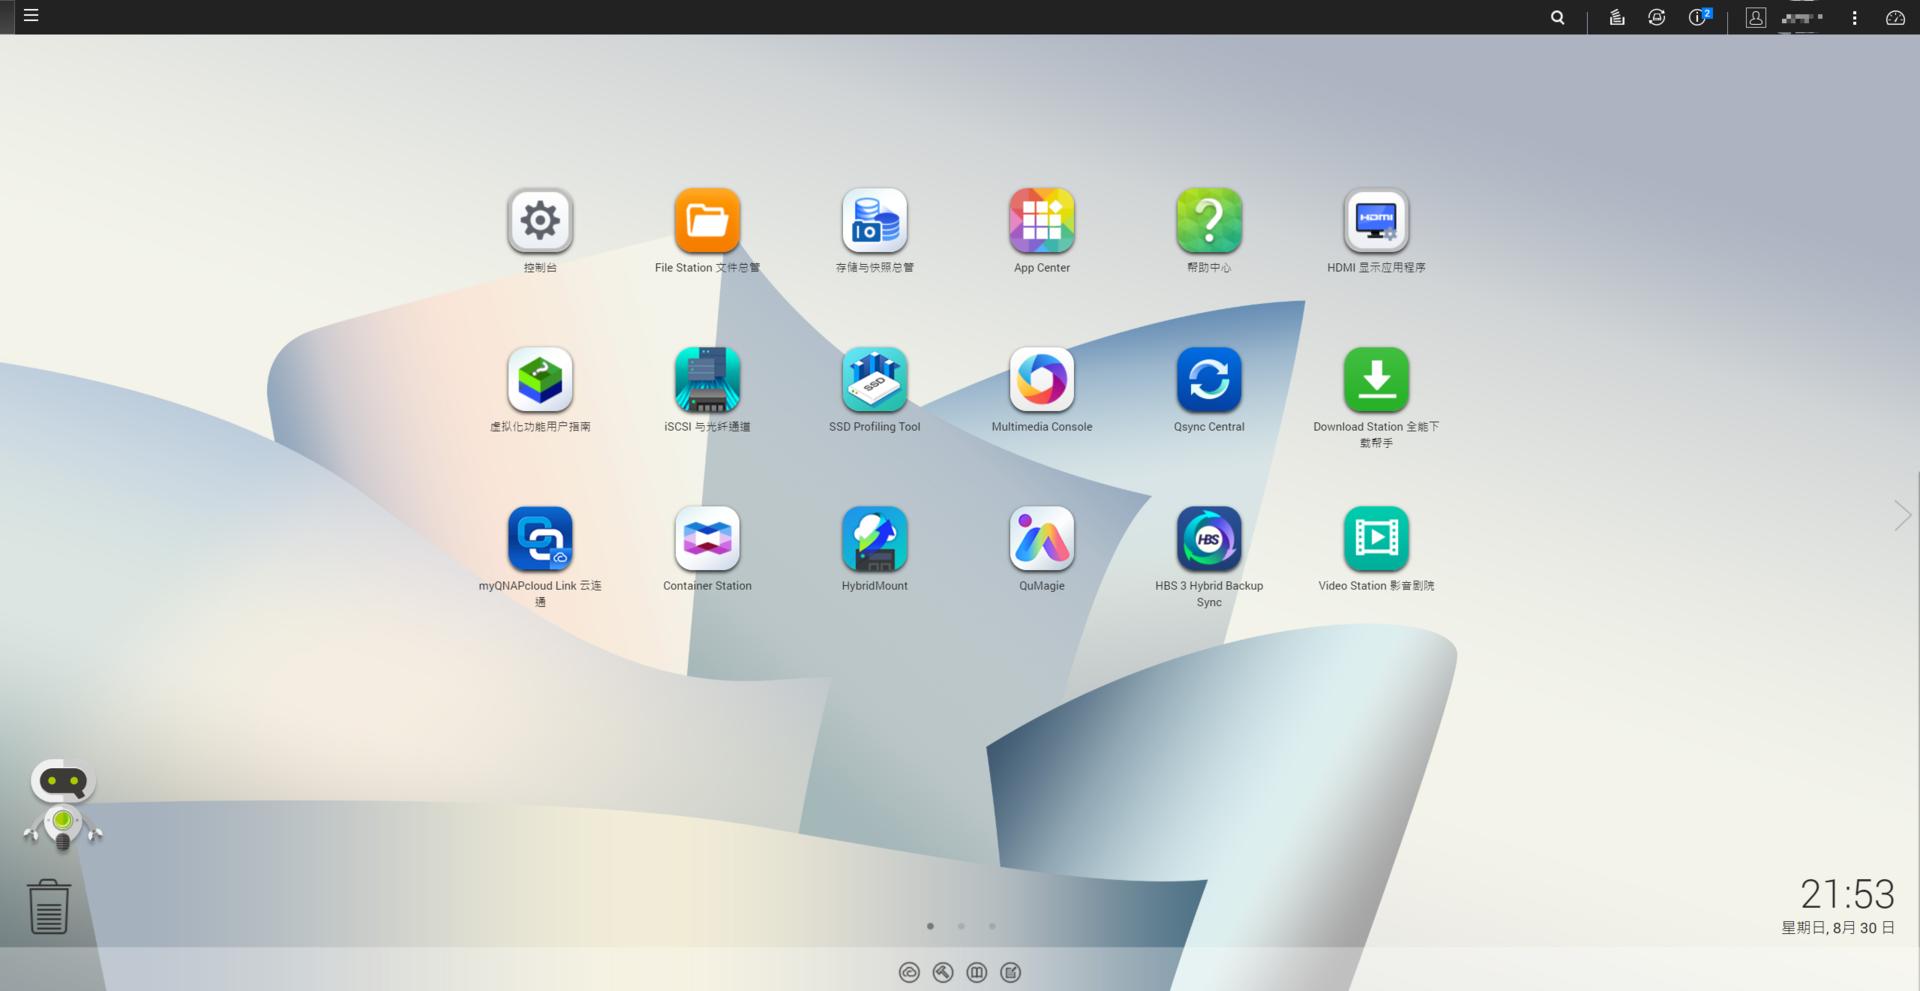
Task: Click the book icon in bottom bar
Action: [977, 972]
